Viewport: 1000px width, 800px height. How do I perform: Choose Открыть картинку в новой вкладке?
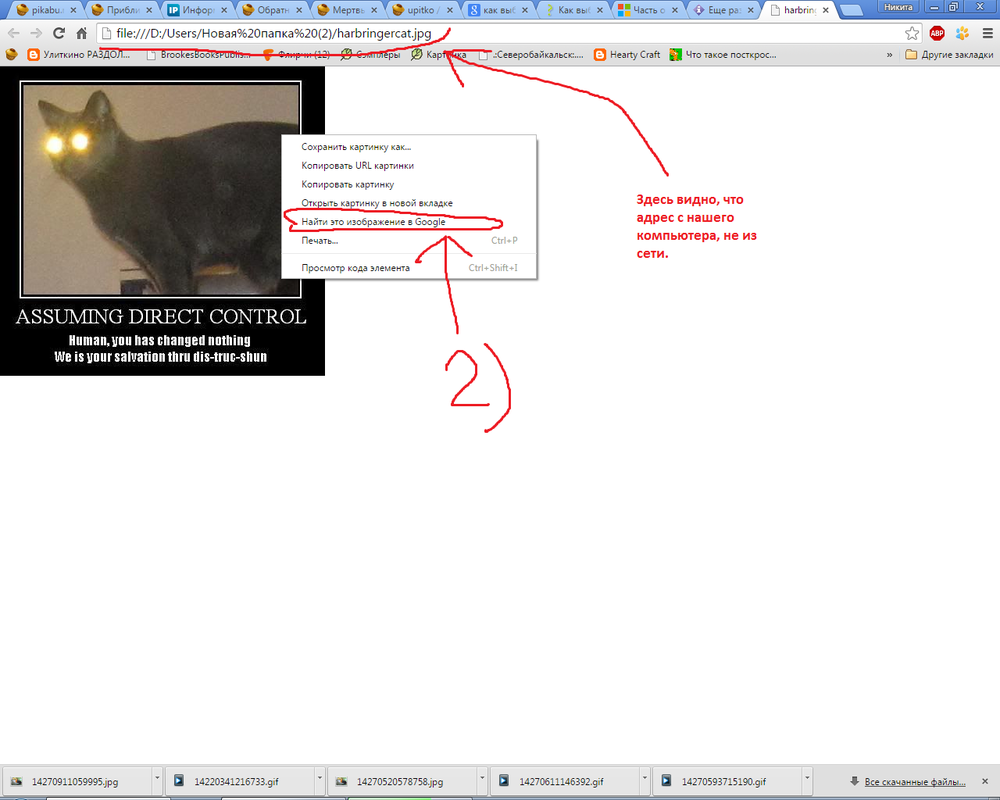pyautogui.click(x=409, y=203)
